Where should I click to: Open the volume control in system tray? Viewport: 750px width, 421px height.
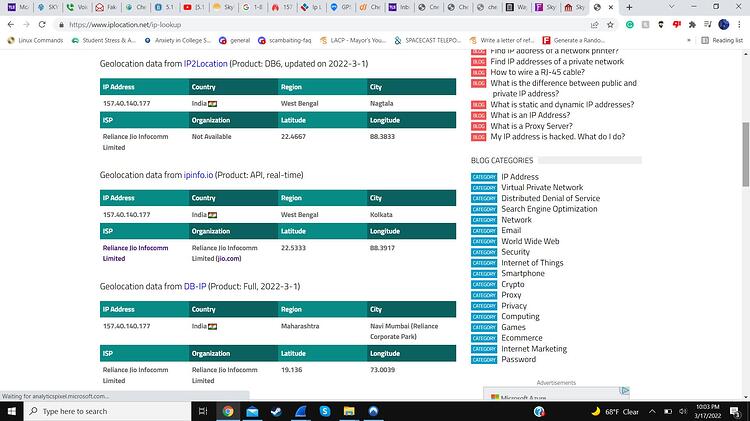coord(683,411)
